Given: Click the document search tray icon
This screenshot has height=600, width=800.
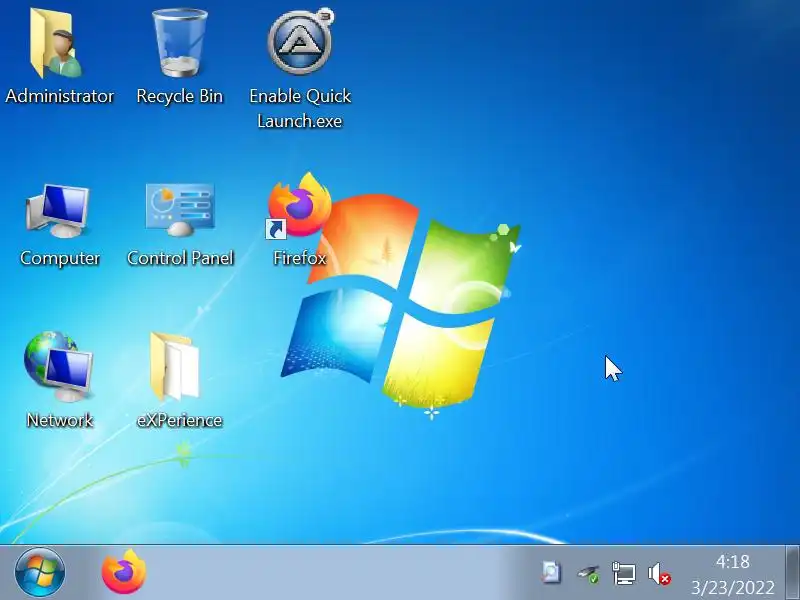Looking at the screenshot, I should 551,572.
